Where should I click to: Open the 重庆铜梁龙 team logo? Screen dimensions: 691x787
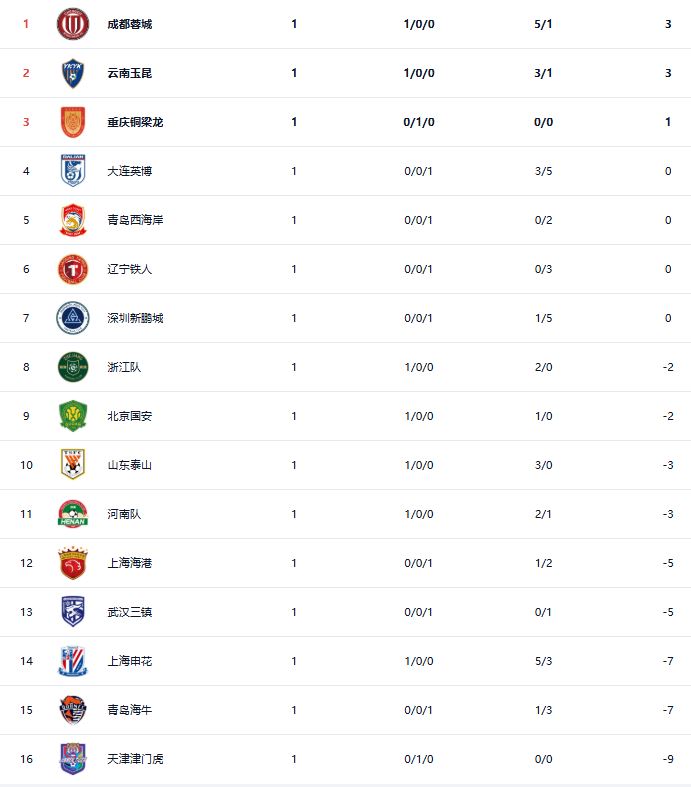point(73,122)
